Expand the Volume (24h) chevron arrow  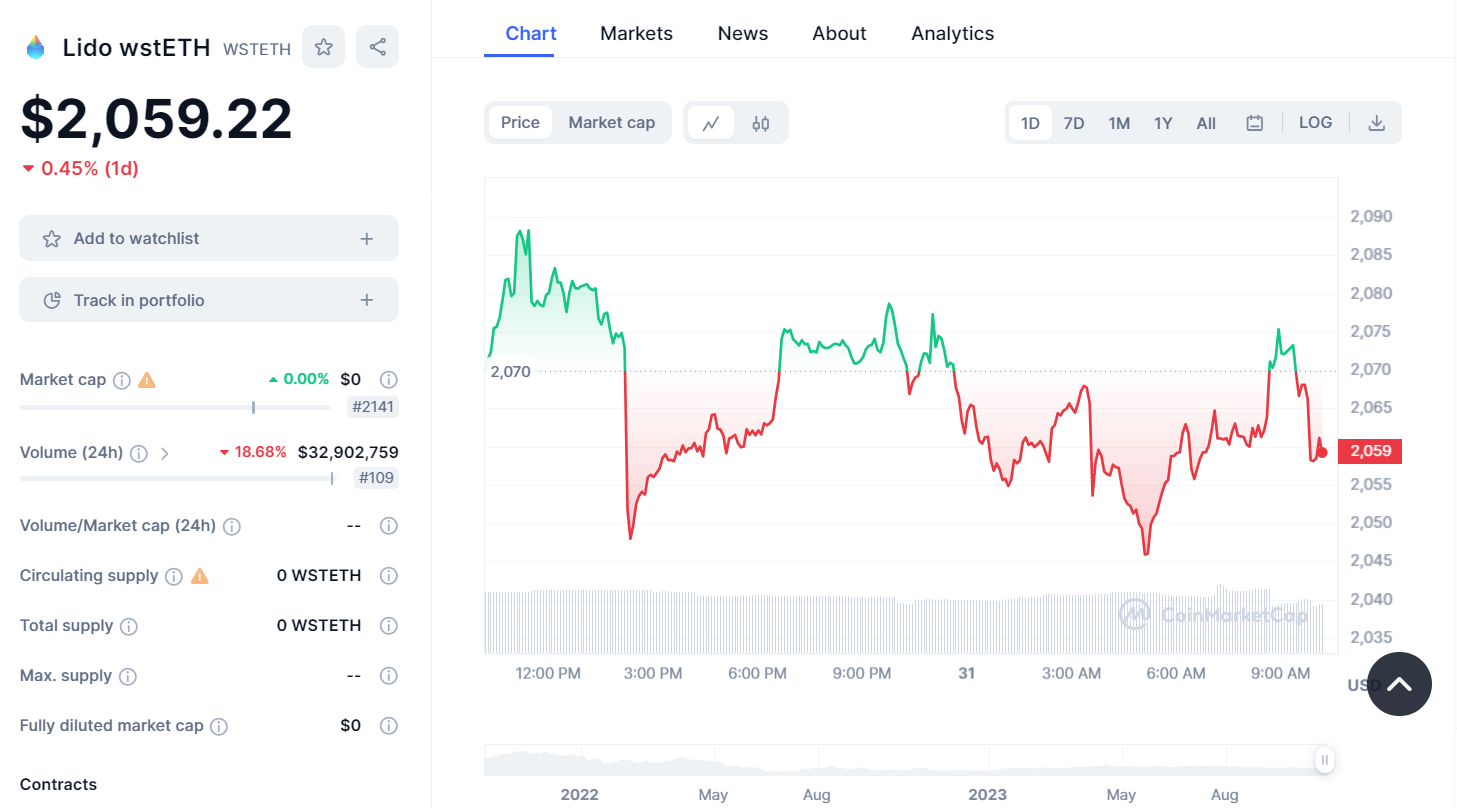click(x=165, y=453)
